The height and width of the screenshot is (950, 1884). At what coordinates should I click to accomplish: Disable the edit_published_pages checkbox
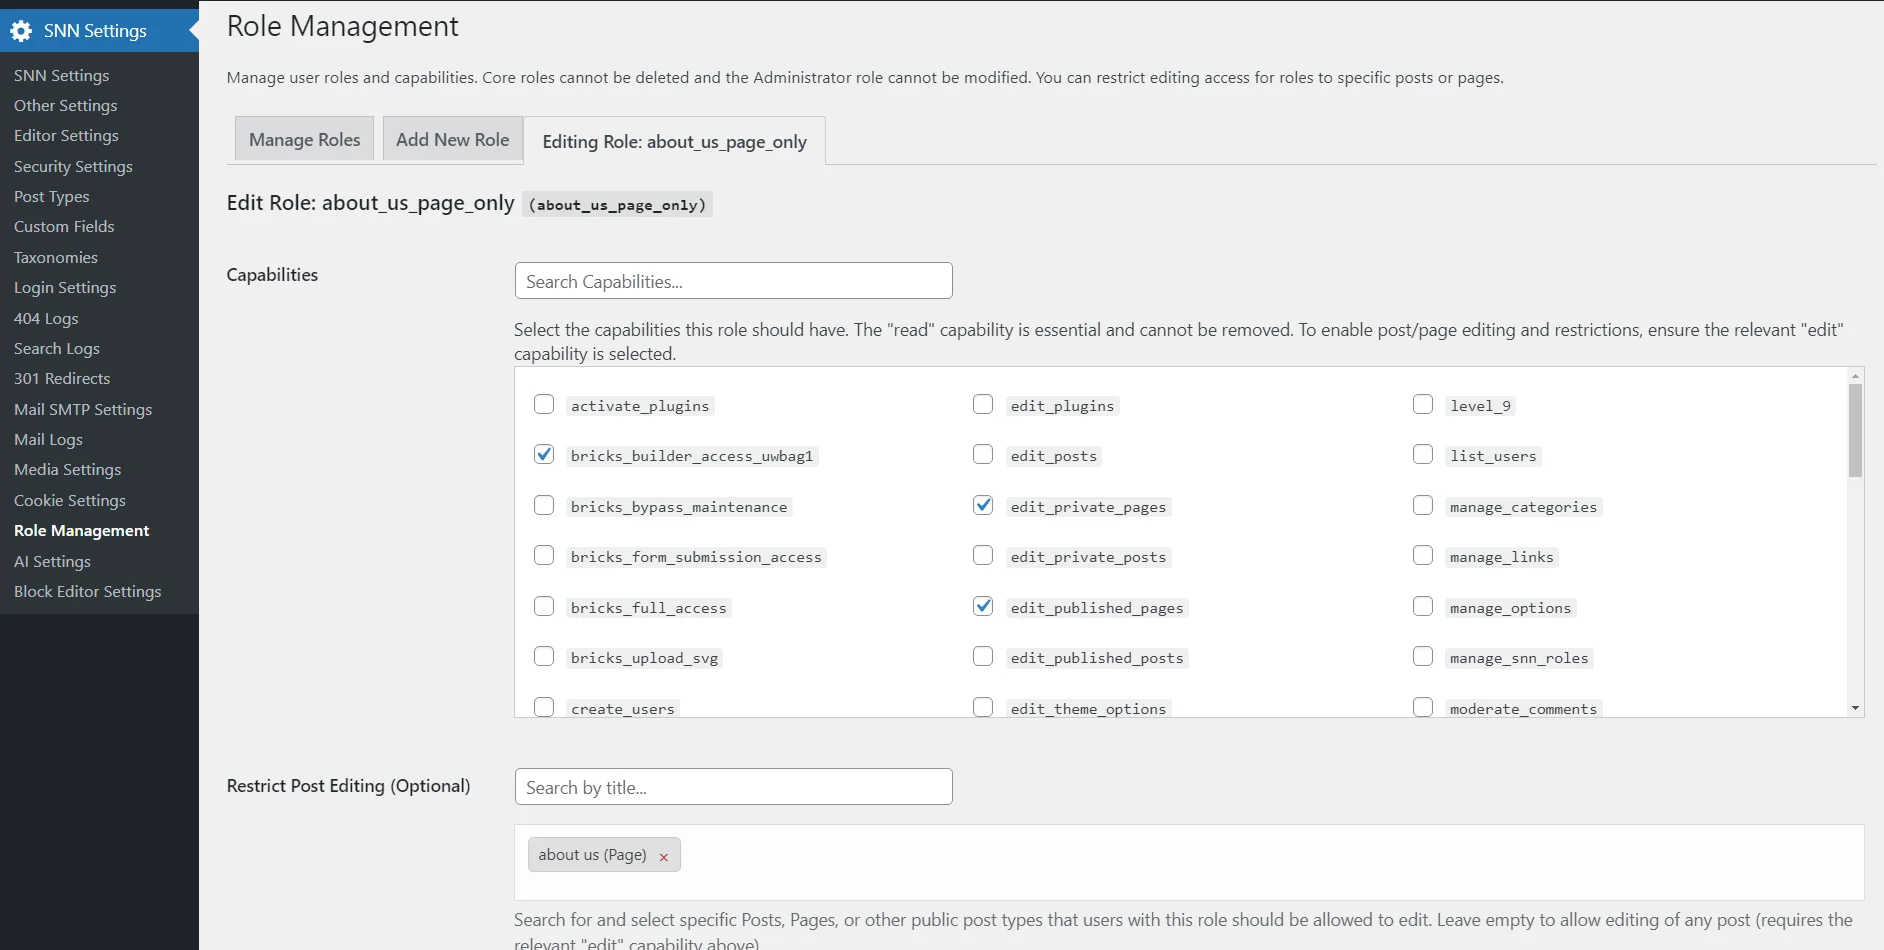point(983,606)
